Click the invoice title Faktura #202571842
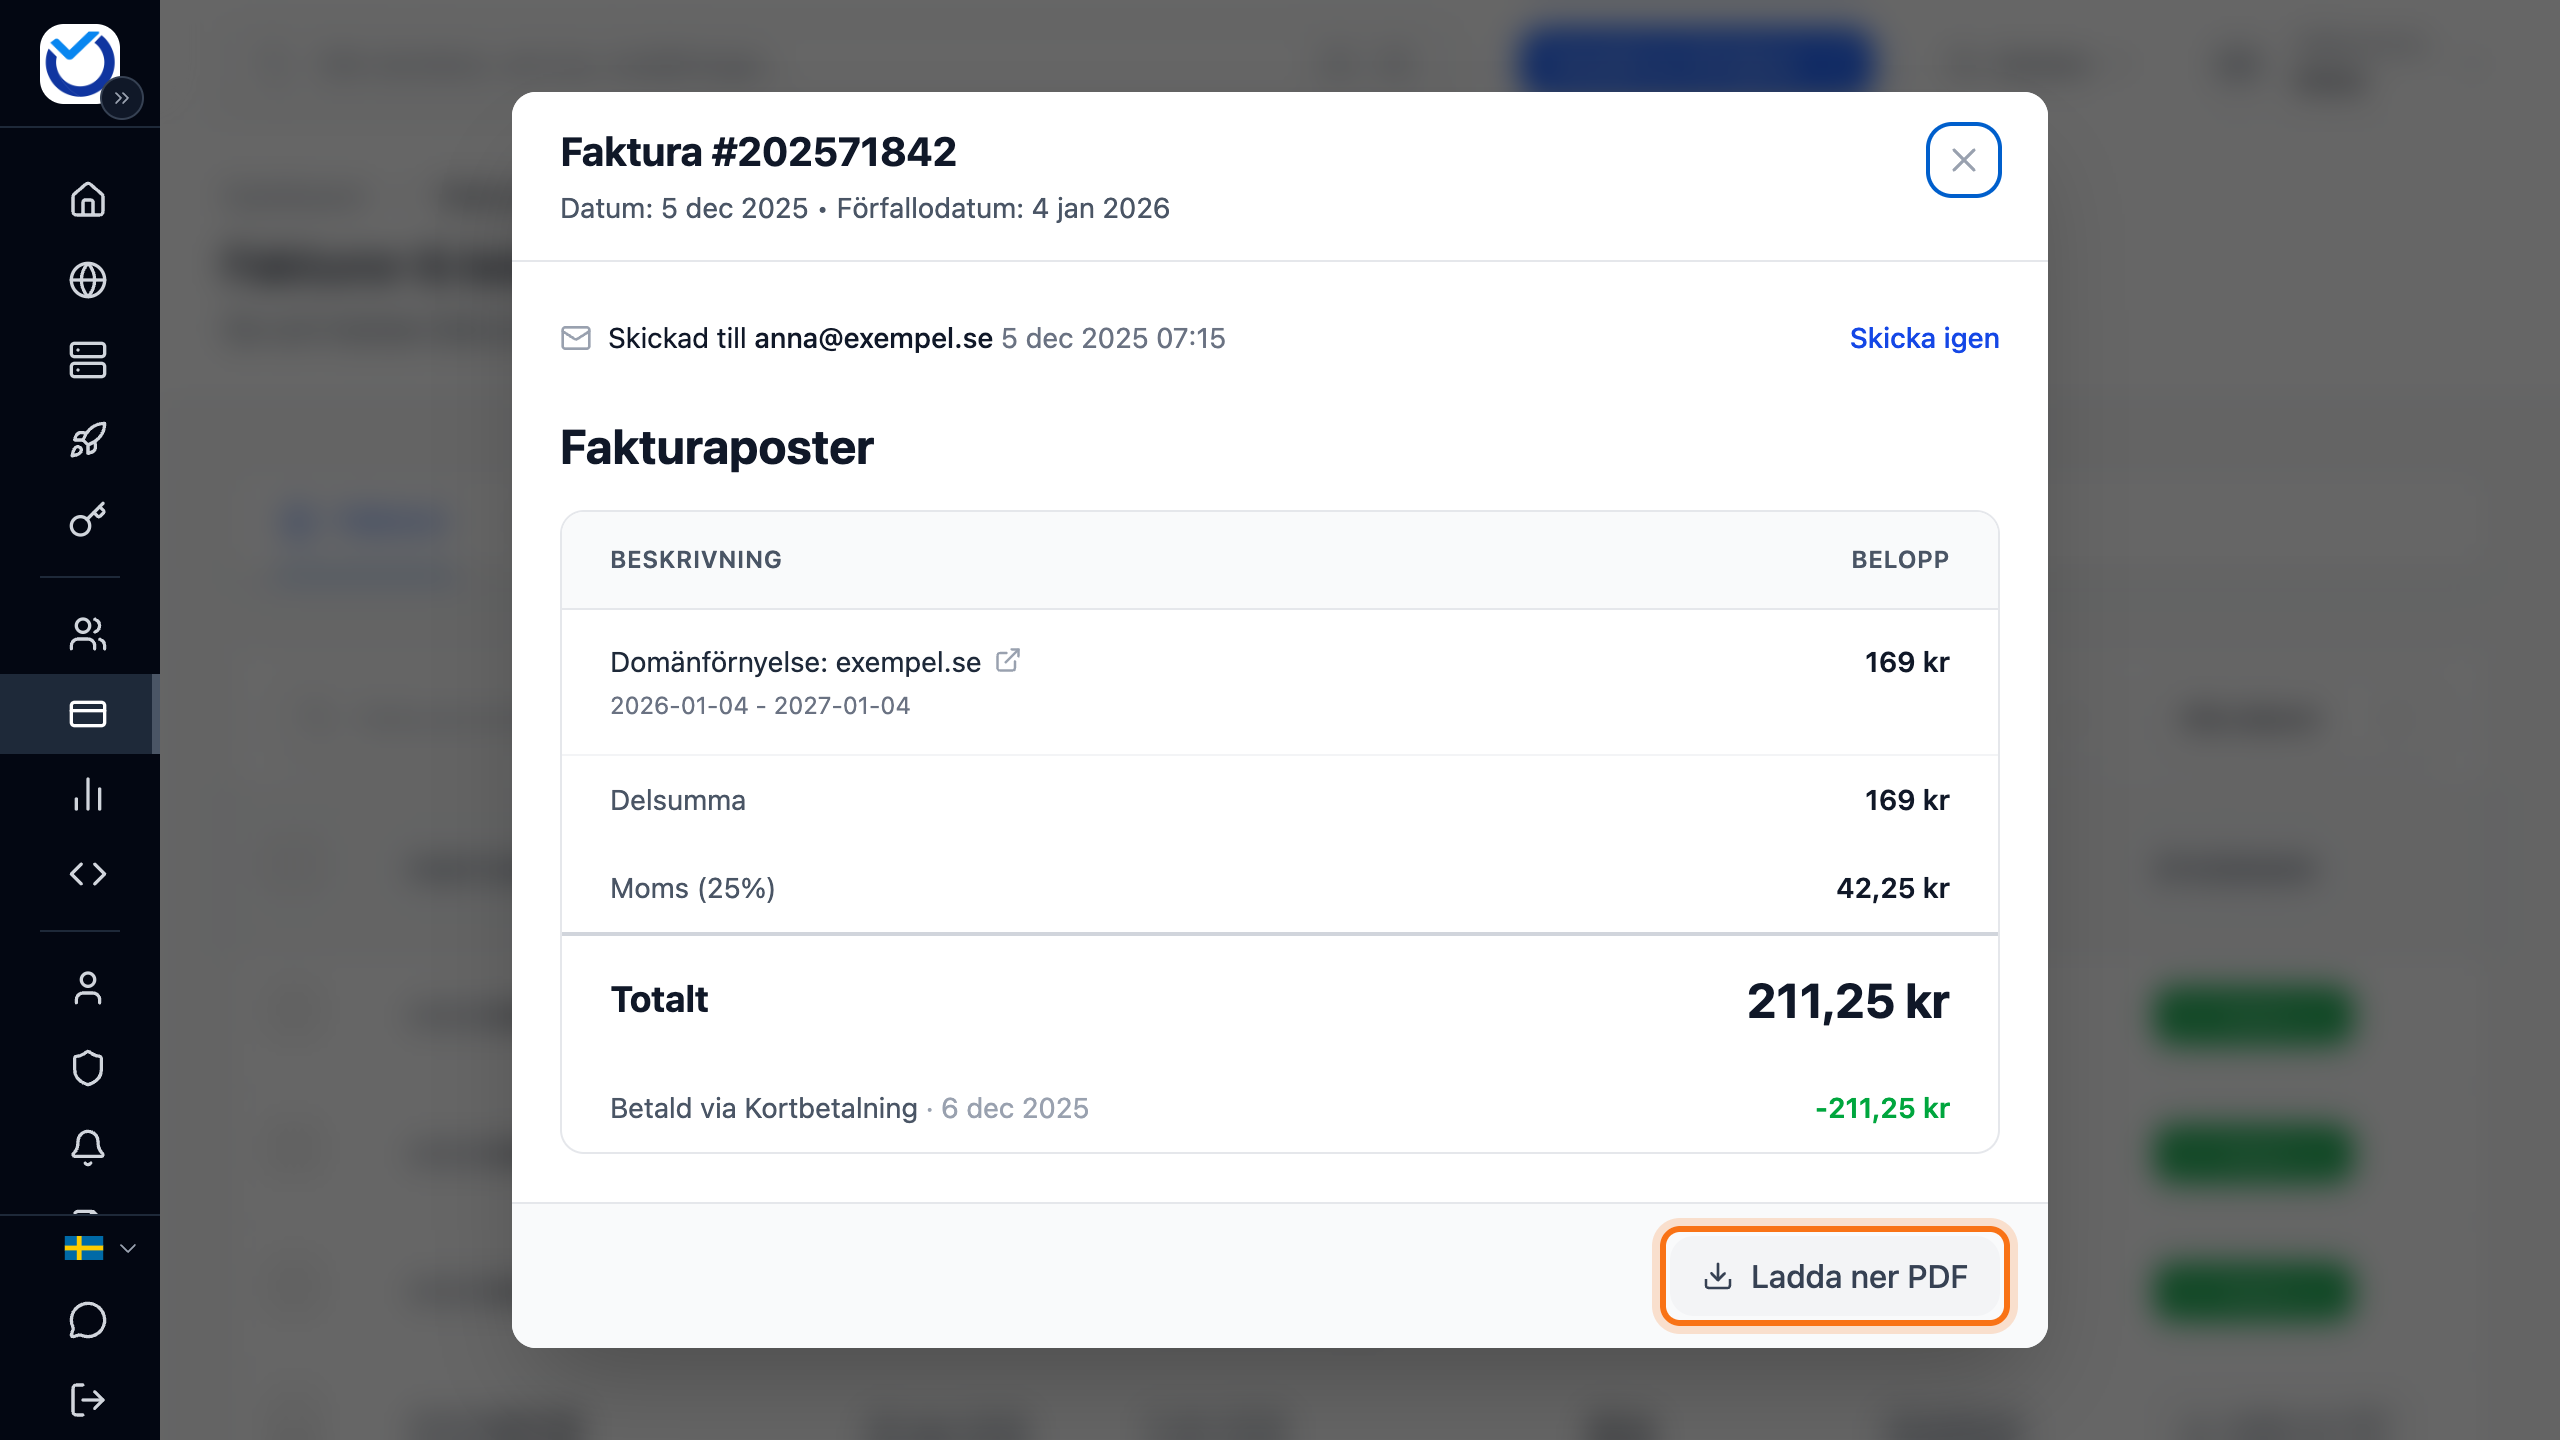Viewport: 2560px width, 1440px height. tap(758, 152)
